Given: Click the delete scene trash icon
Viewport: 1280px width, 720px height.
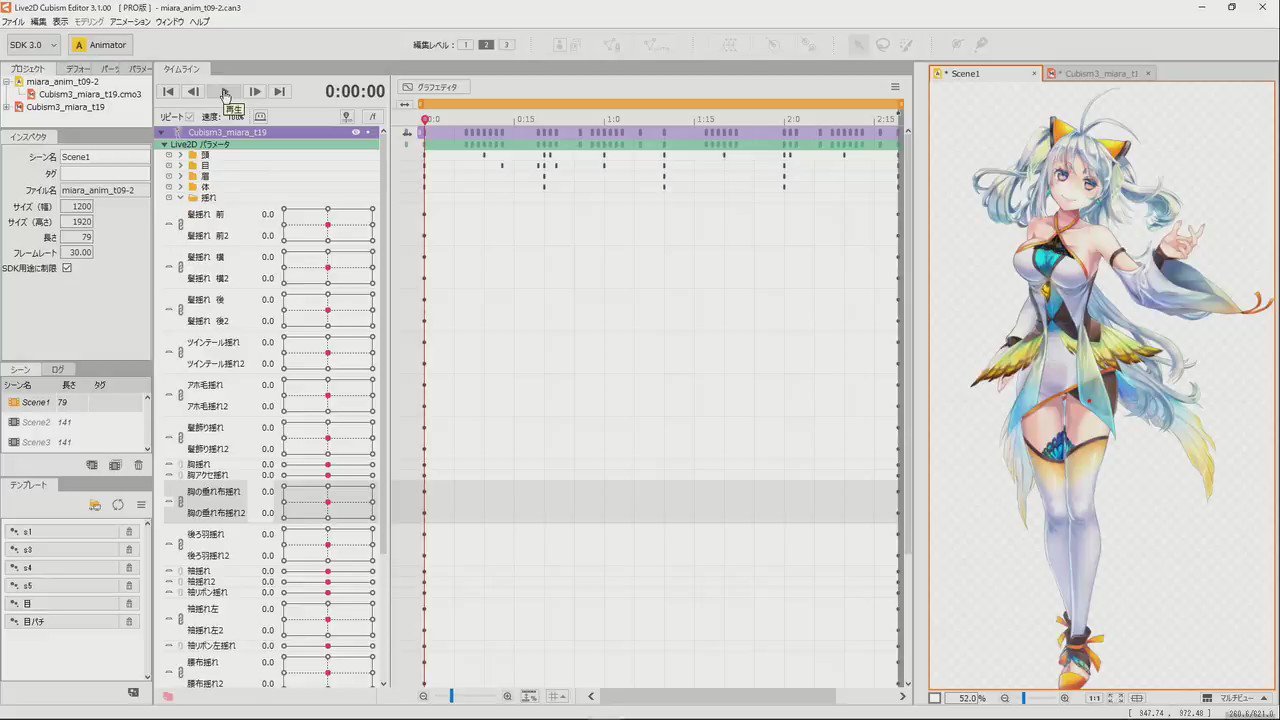Looking at the screenshot, I should click(139, 465).
